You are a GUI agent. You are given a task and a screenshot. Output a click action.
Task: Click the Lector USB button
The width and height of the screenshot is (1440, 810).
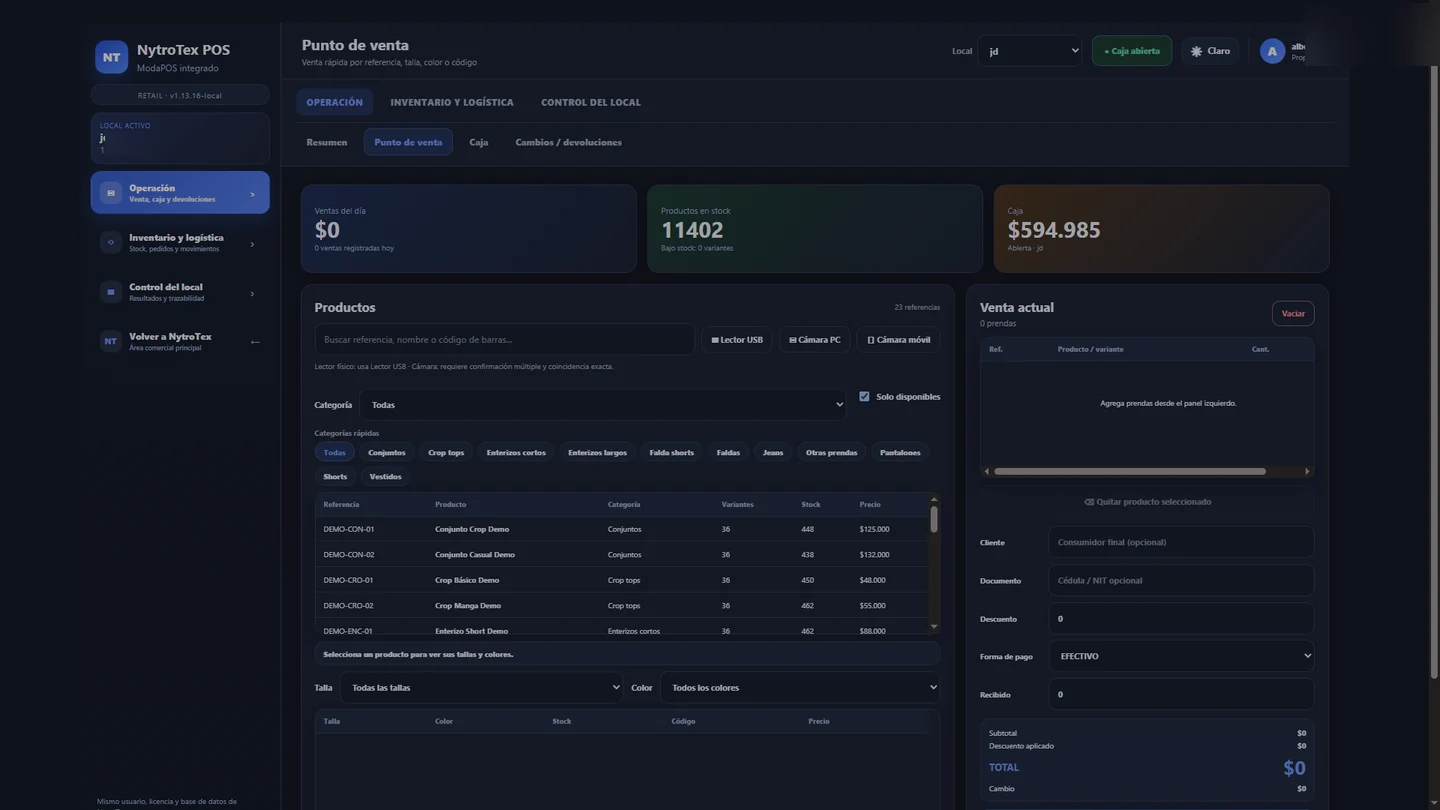(737, 340)
